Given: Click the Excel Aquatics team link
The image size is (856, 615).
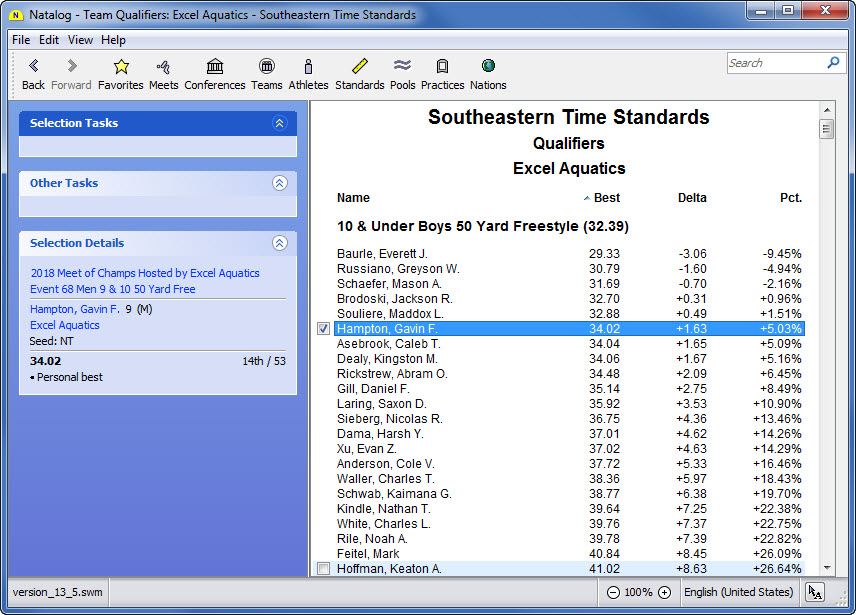Looking at the screenshot, I should (x=65, y=325).
